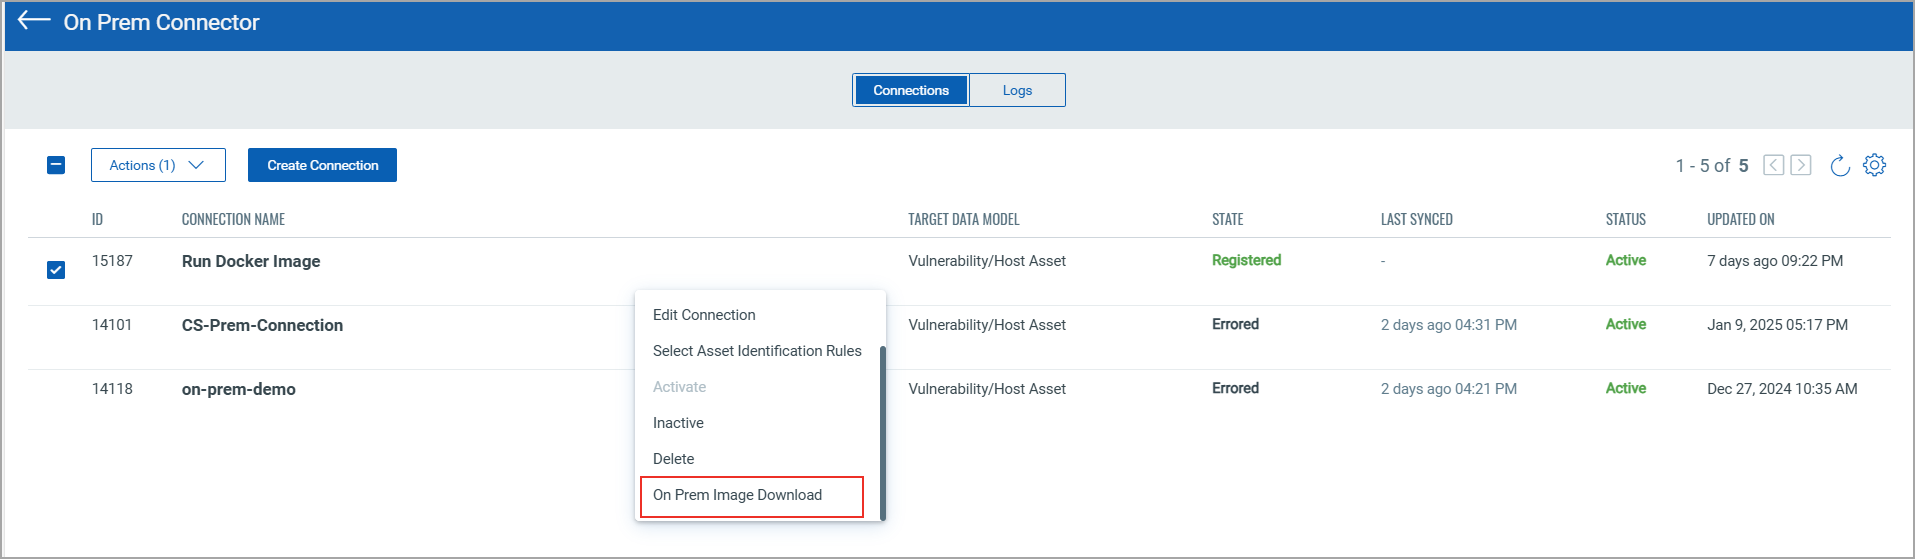Toggle the select-all checkbox in header

coord(56,165)
